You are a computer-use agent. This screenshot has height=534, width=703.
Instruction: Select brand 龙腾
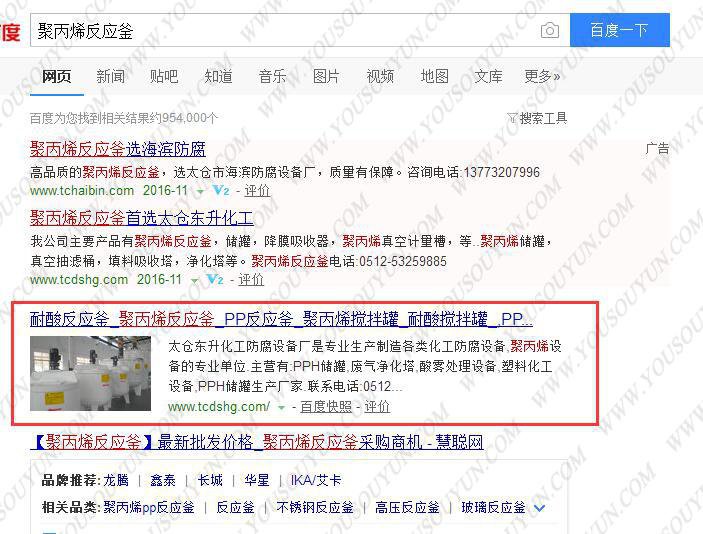(116, 481)
